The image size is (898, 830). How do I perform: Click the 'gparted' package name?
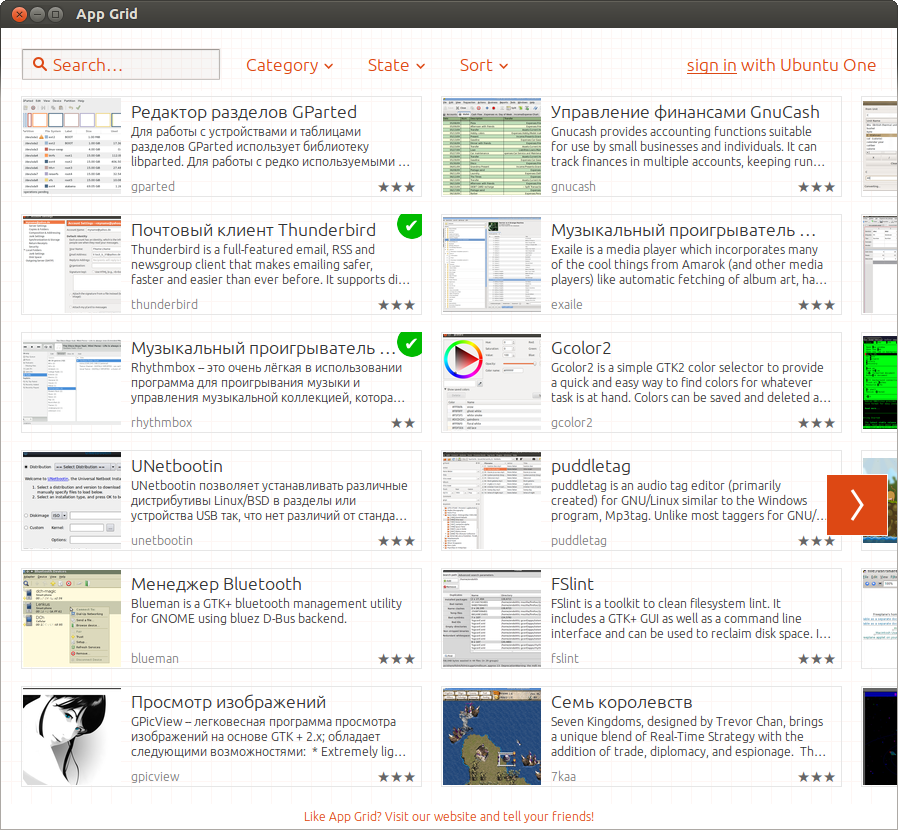tap(153, 187)
